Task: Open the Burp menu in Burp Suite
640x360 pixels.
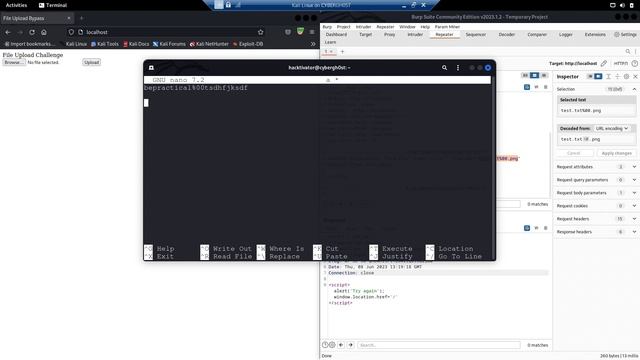Action: pos(327,27)
